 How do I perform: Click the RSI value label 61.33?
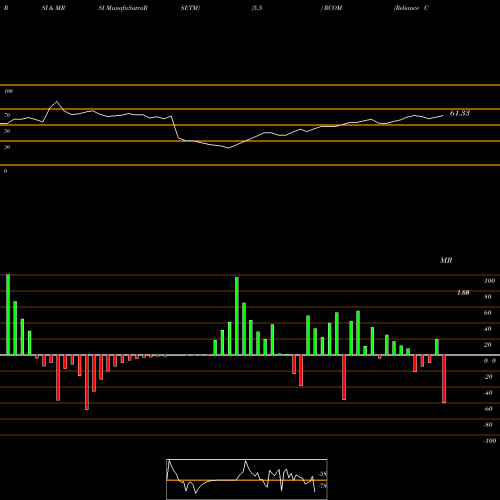pyautogui.click(x=460, y=113)
